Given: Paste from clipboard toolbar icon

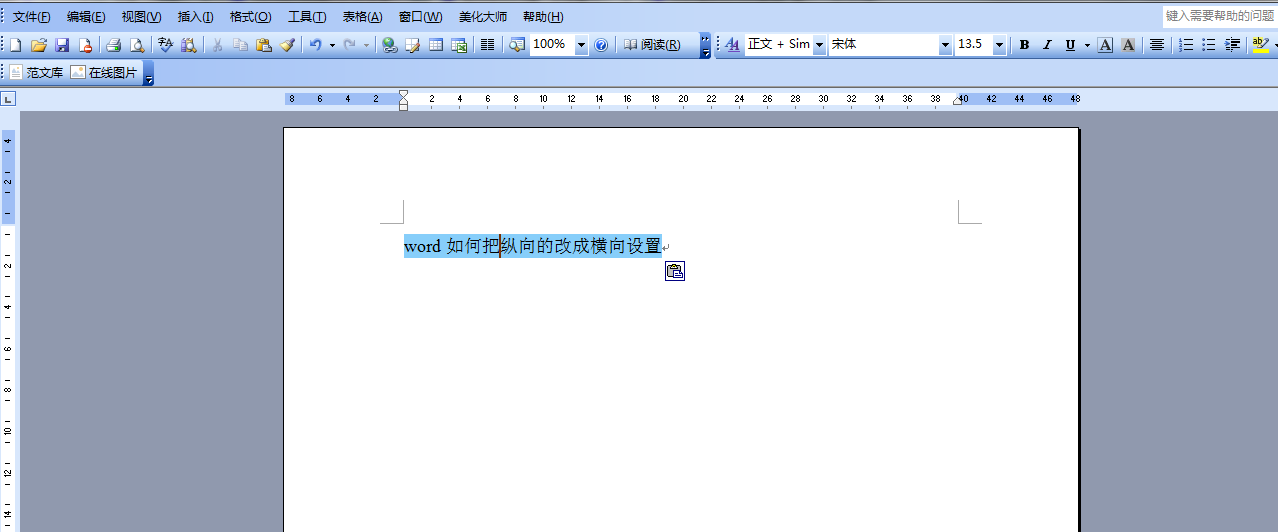Looking at the screenshot, I should [263, 45].
